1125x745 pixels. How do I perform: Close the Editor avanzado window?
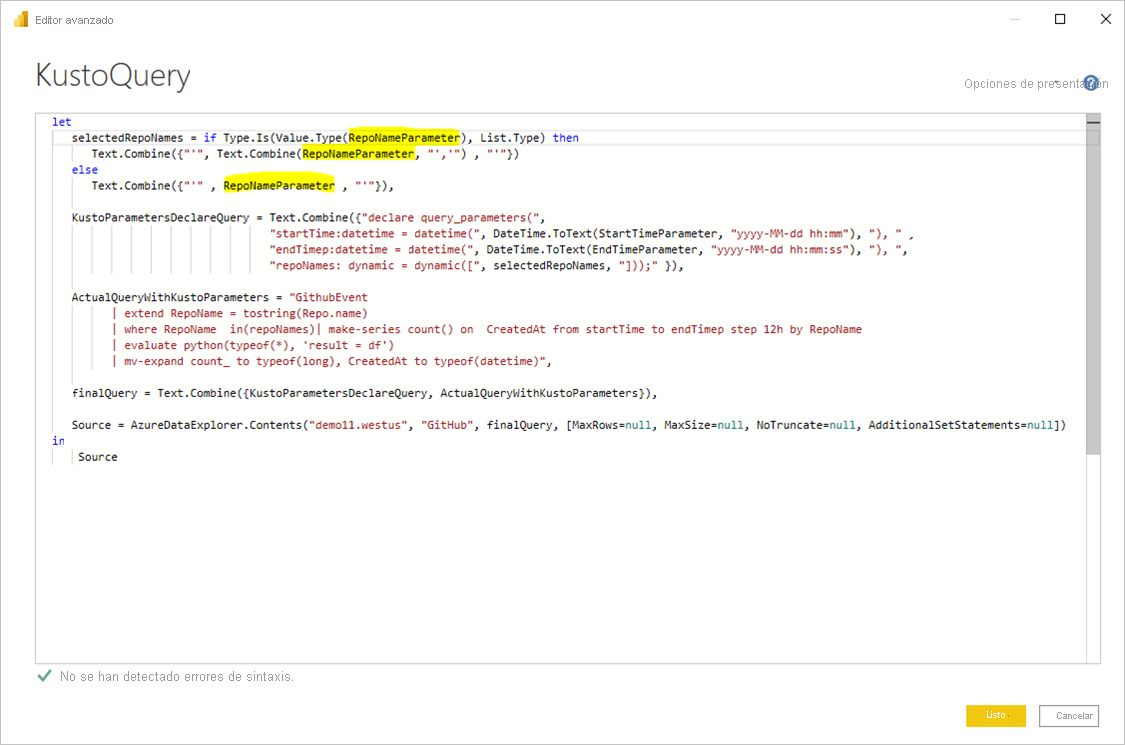[x=1106, y=19]
